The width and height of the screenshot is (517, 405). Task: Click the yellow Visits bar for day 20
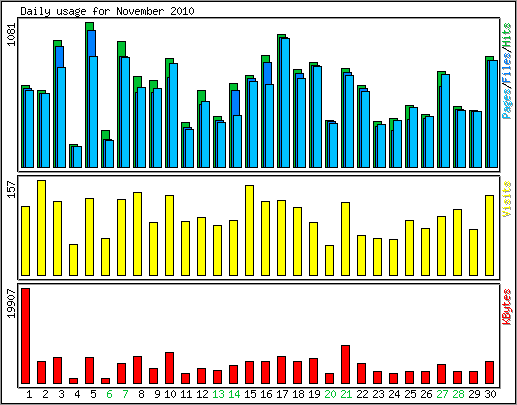(x=330, y=260)
